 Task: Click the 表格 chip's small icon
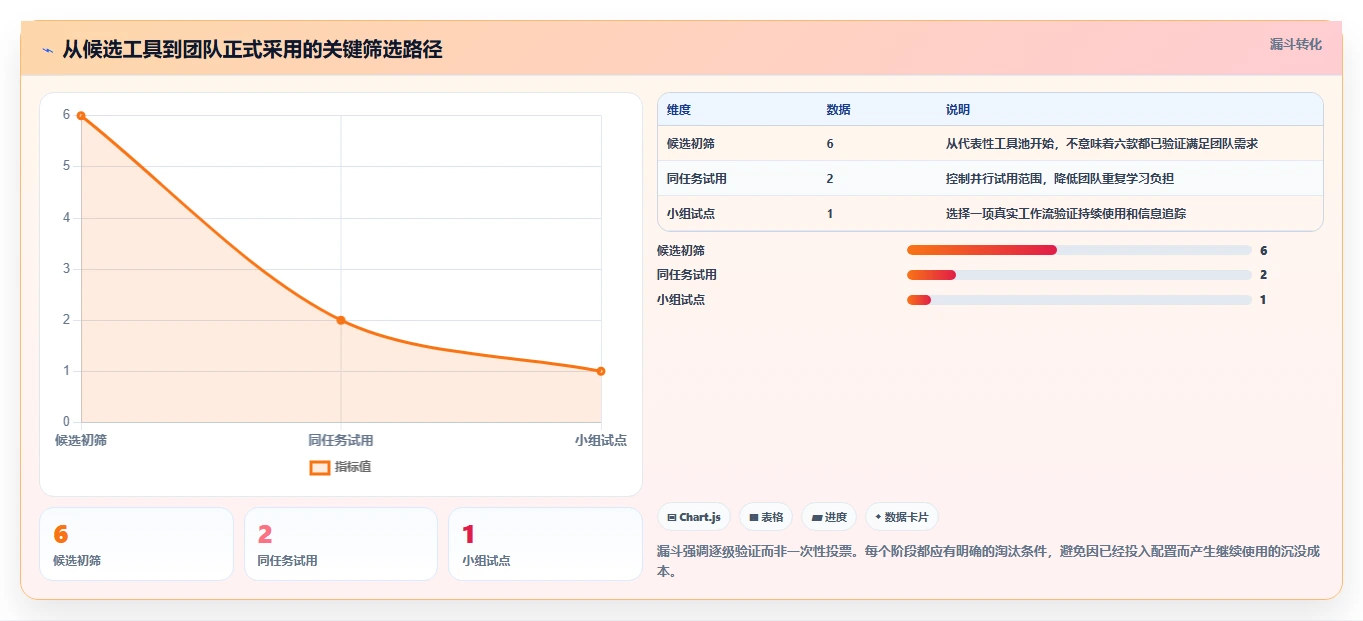754,518
